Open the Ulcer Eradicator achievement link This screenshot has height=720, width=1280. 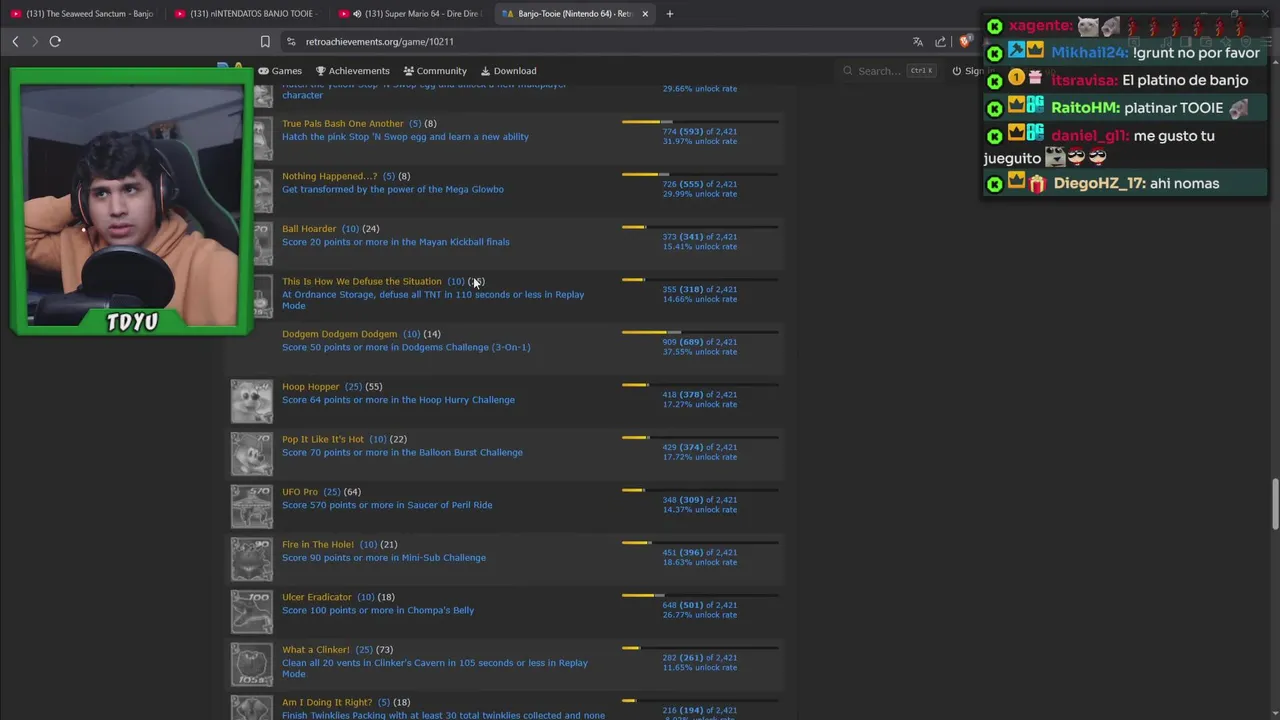click(x=317, y=597)
